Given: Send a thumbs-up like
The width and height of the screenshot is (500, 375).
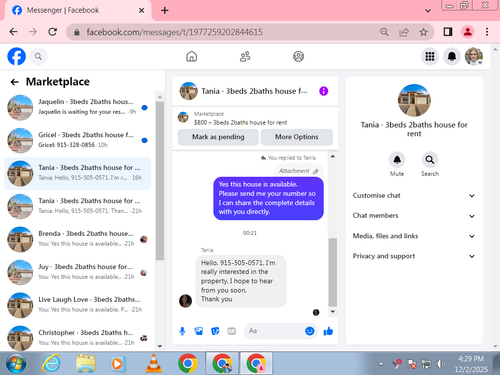Looking at the screenshot, I should point(328,331).
